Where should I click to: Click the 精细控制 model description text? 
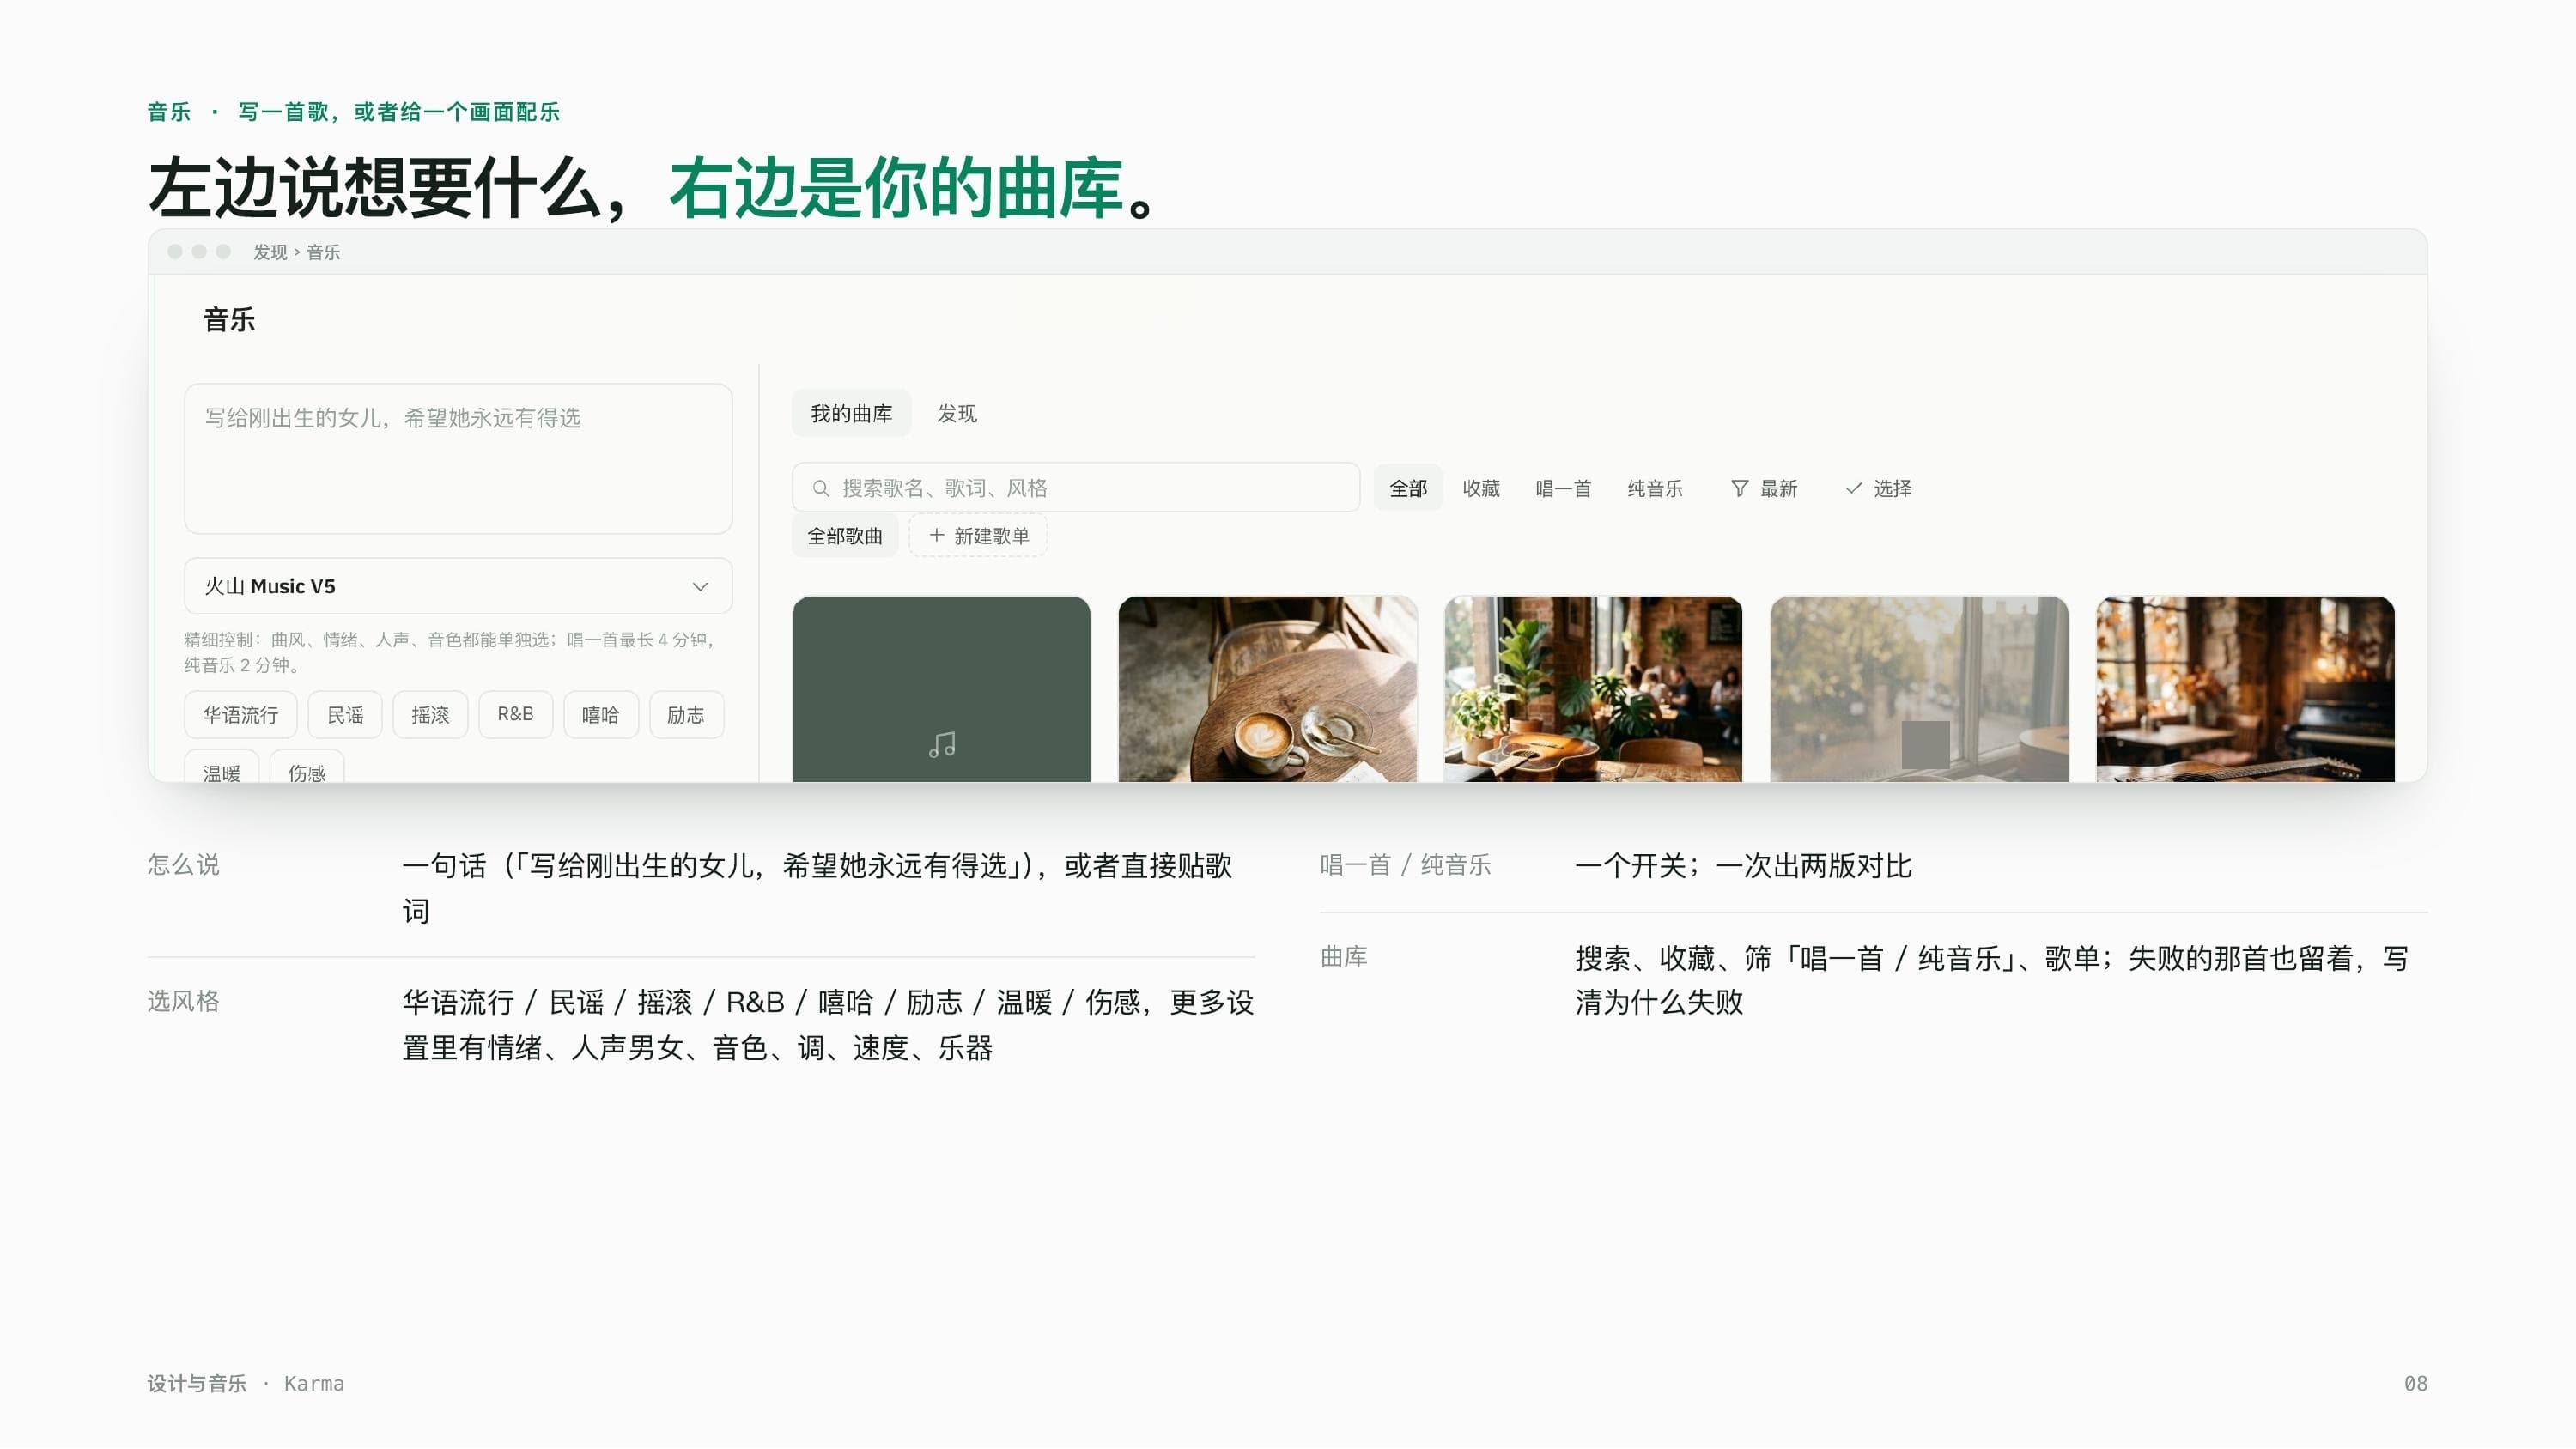click(450, 652)
